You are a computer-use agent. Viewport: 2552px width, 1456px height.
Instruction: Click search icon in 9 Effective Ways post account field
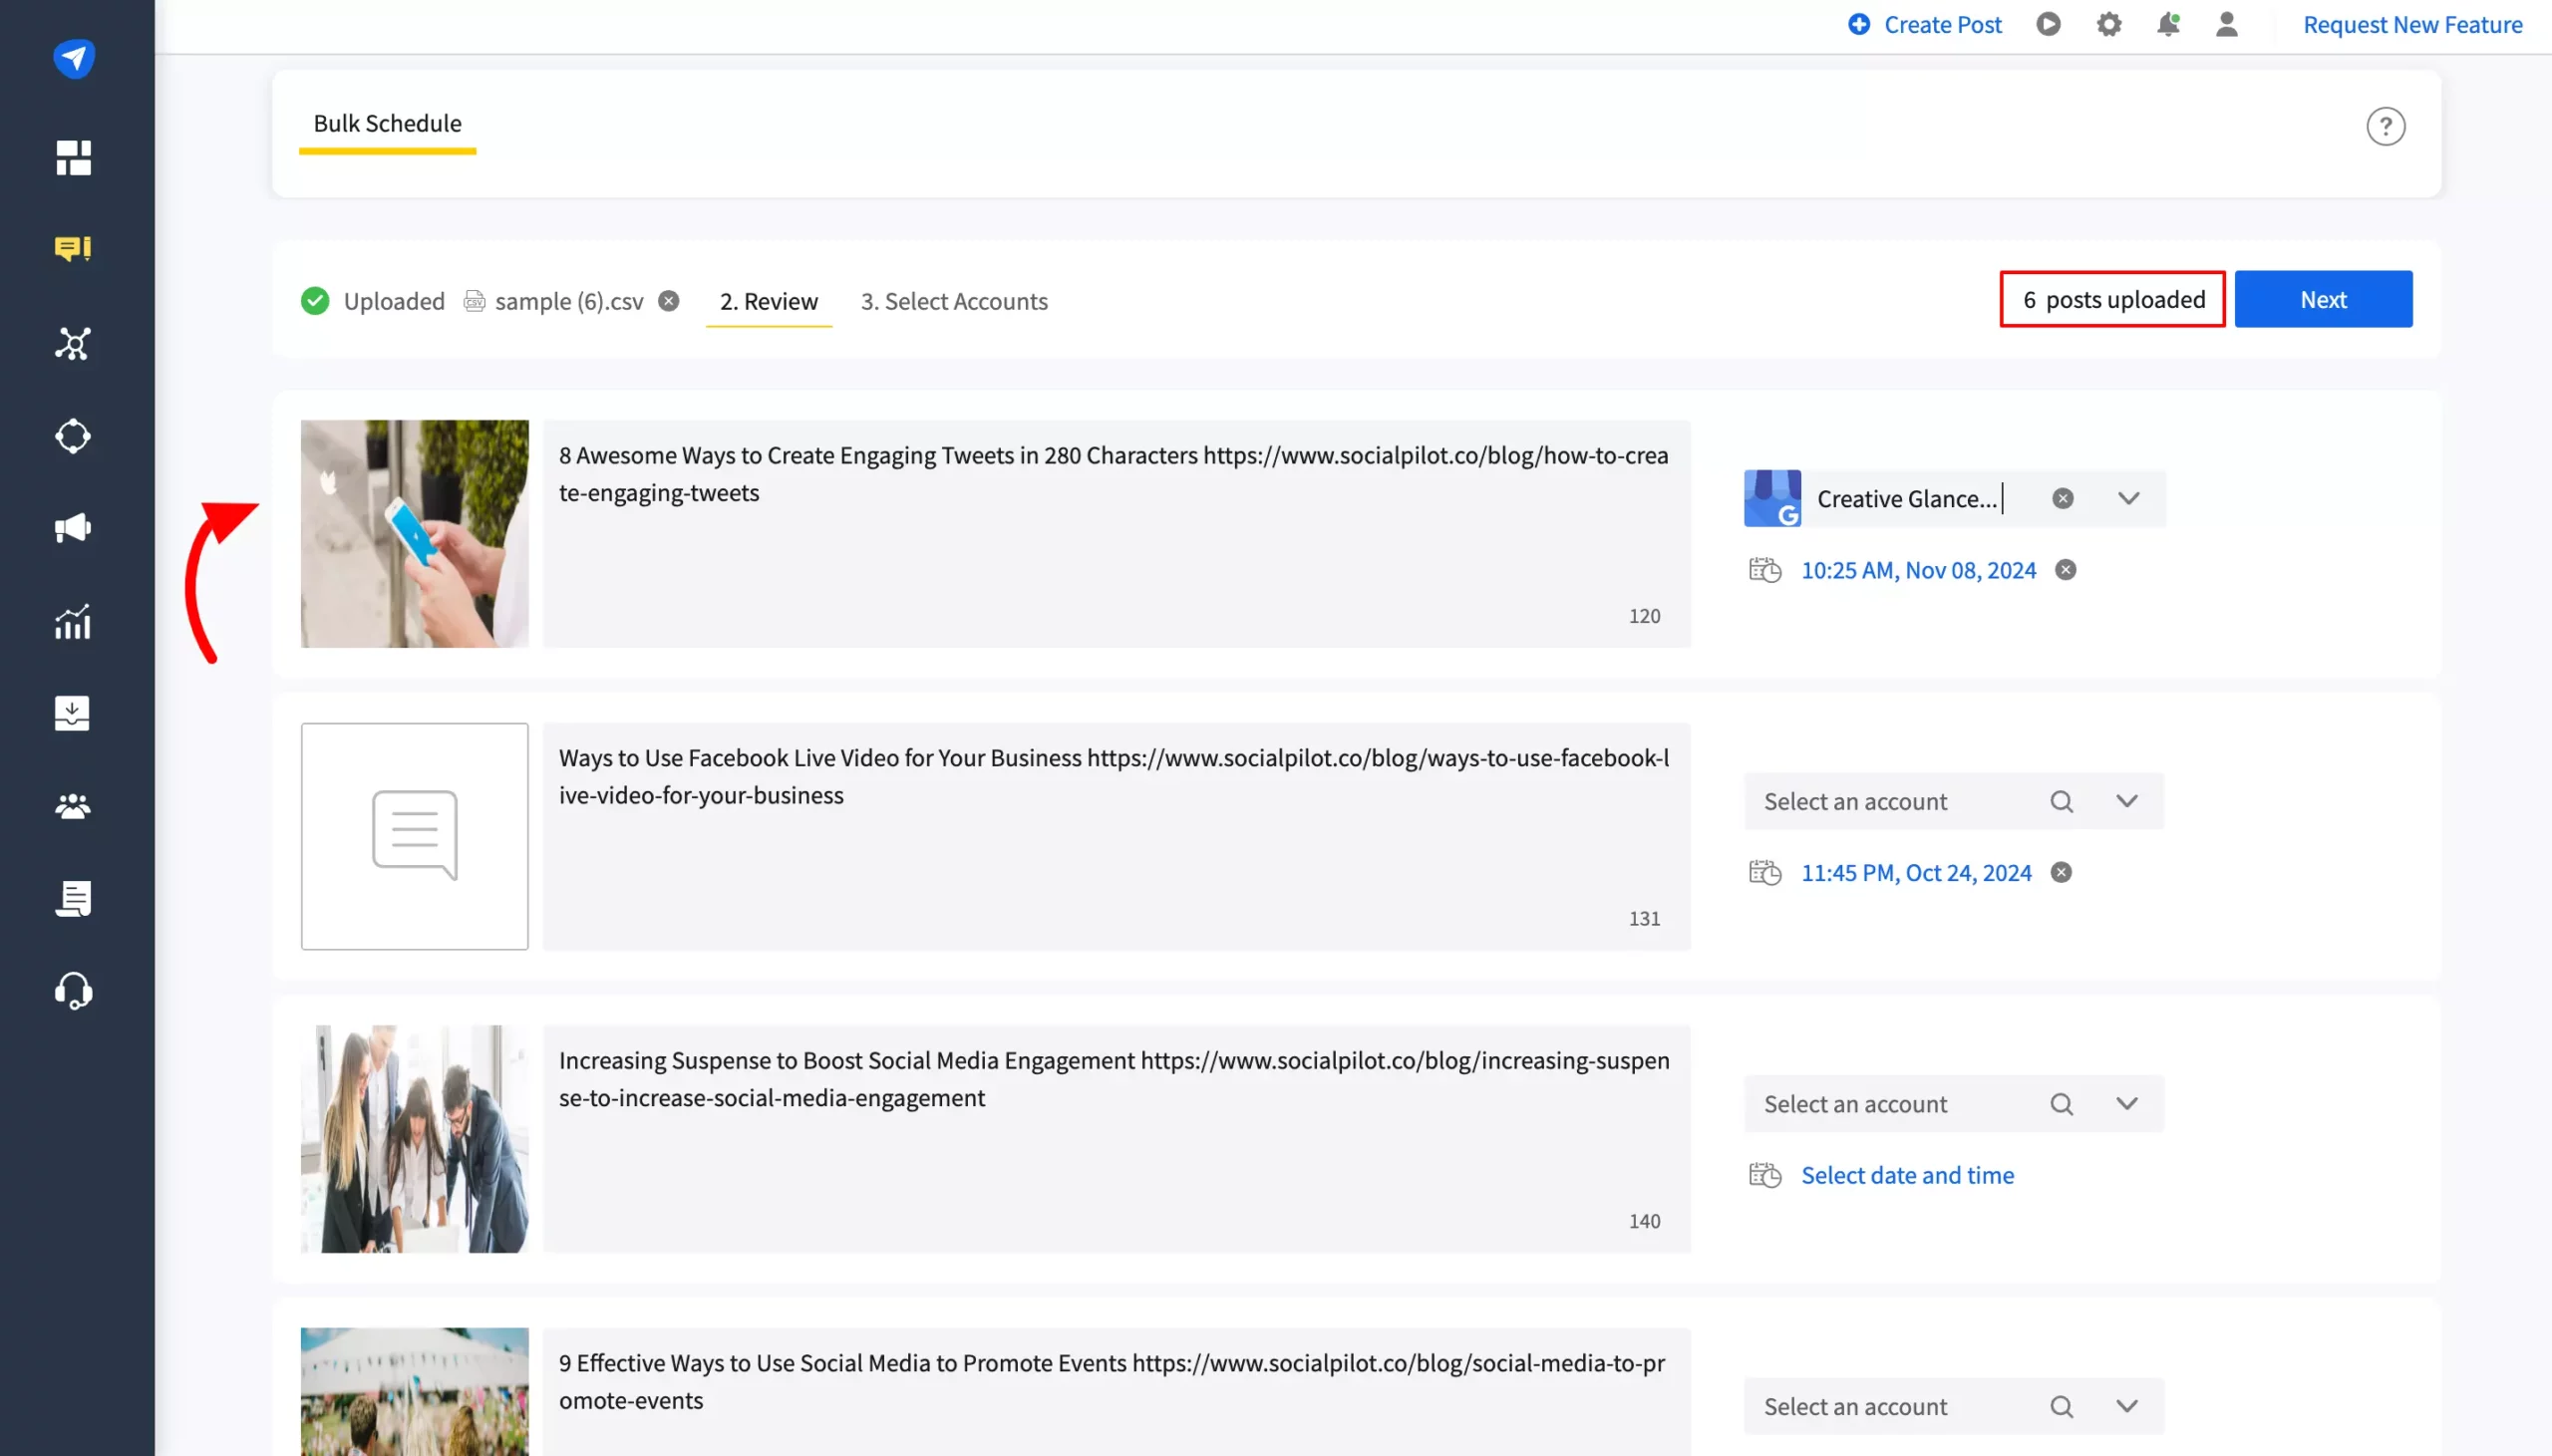tap(2061, 1406)
